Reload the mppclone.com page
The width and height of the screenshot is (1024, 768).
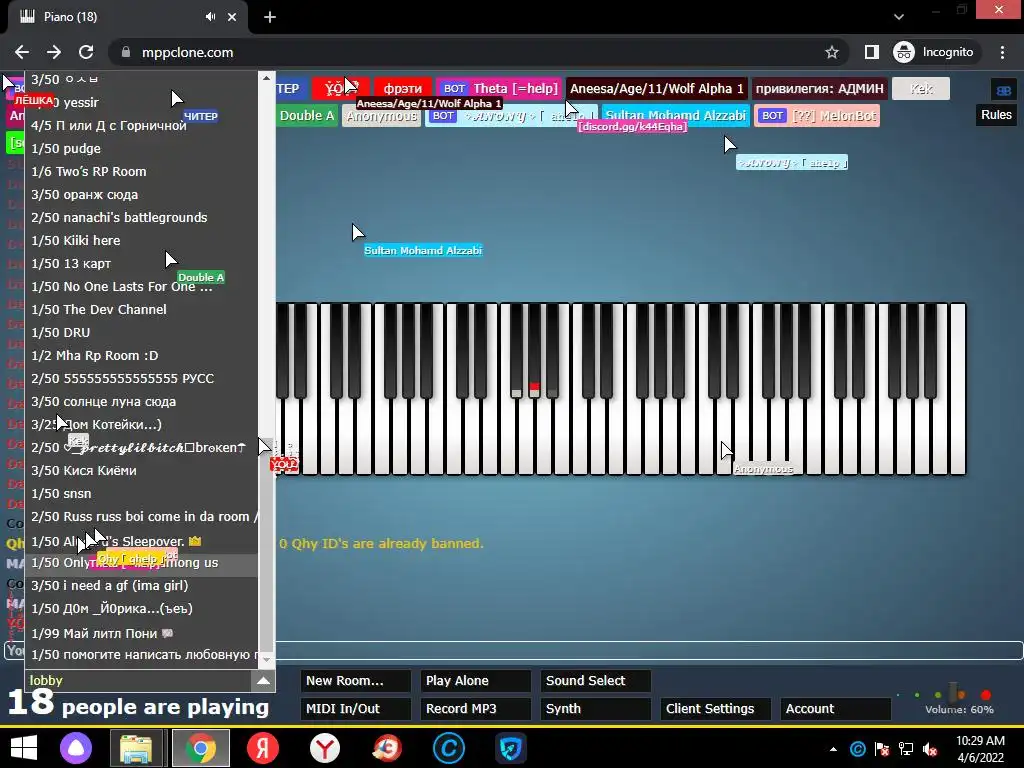86,52
